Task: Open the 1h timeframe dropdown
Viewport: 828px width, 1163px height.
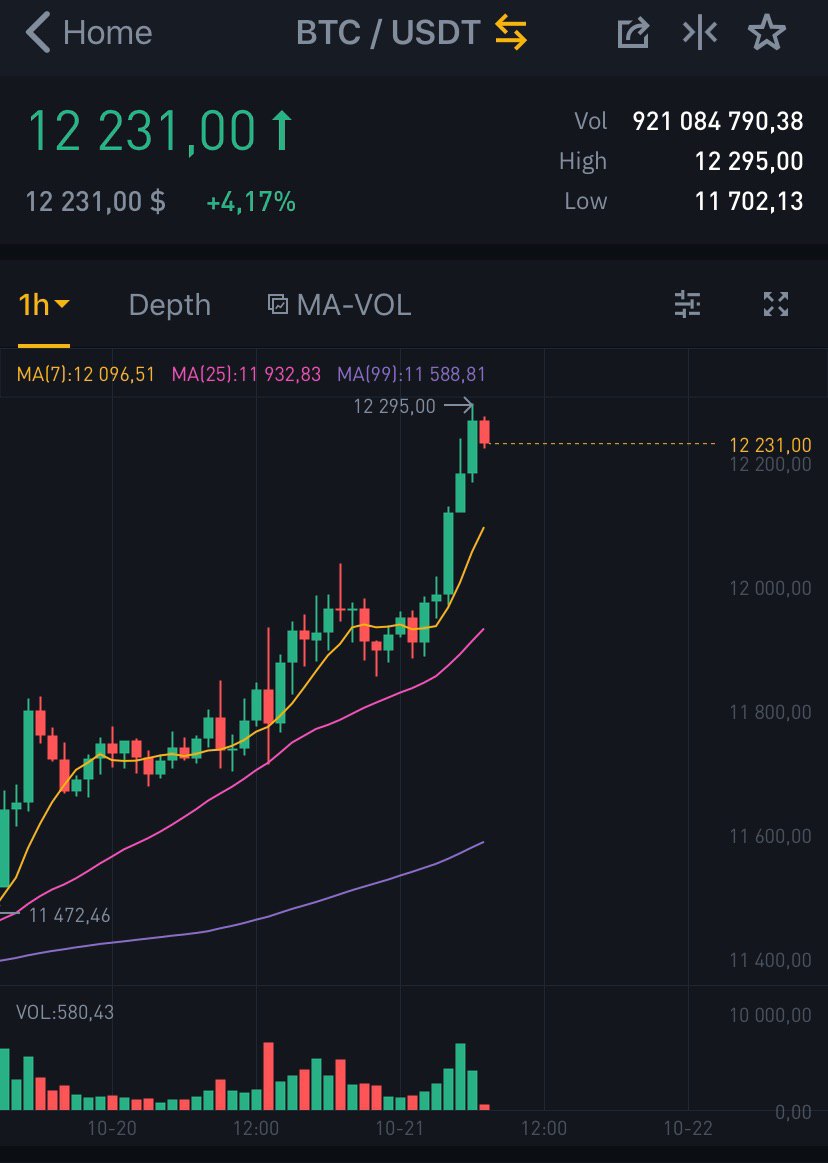Action: pos(44,304)
